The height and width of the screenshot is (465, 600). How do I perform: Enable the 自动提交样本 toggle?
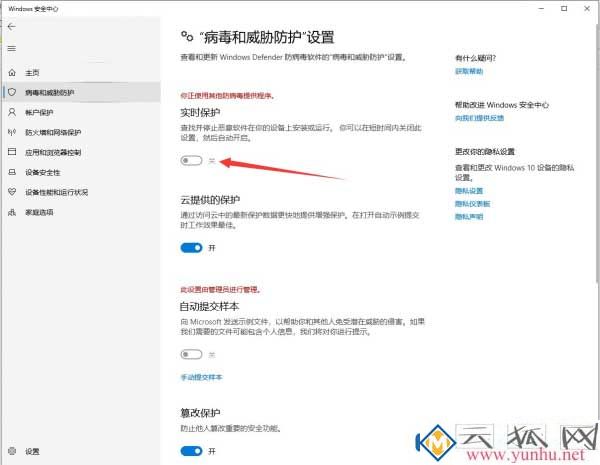[191, 354]
